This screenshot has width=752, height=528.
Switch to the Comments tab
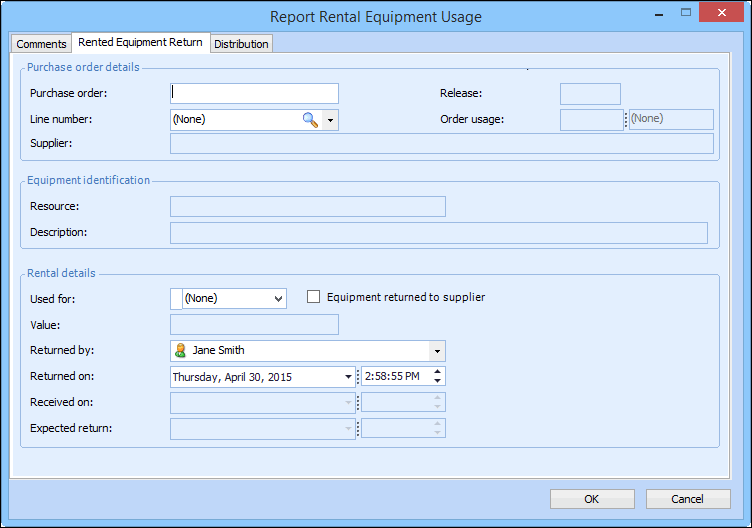pyautogui.click(x=41, y=44)
